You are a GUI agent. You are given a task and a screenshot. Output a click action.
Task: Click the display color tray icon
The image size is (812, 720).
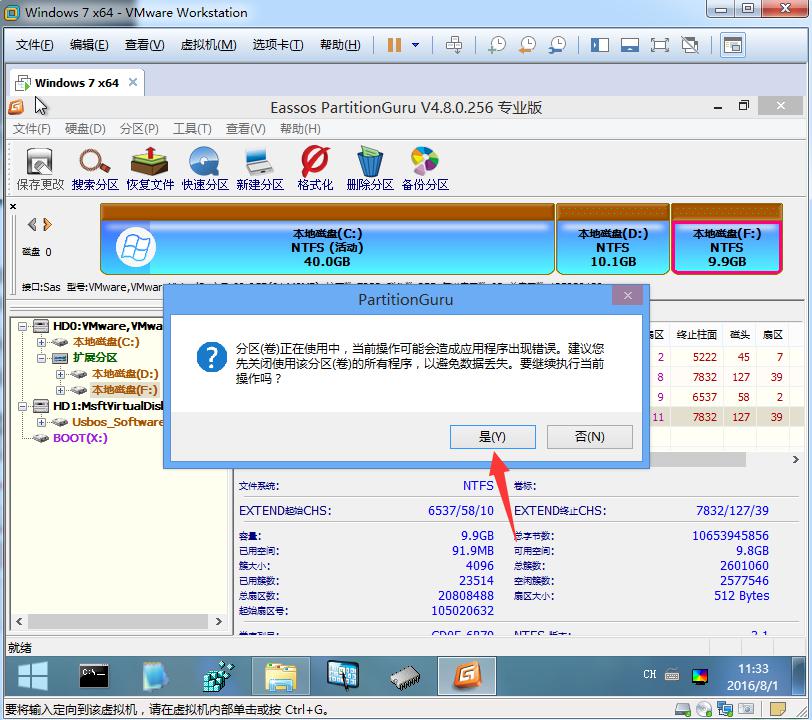coord(700,675)
